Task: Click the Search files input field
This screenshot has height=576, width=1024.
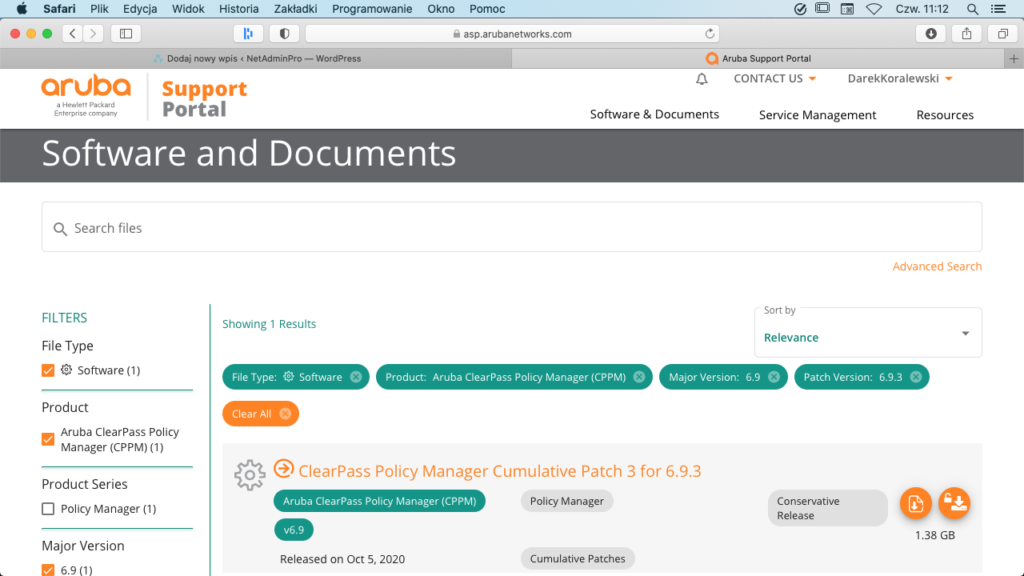Action: tap(510, 228)
